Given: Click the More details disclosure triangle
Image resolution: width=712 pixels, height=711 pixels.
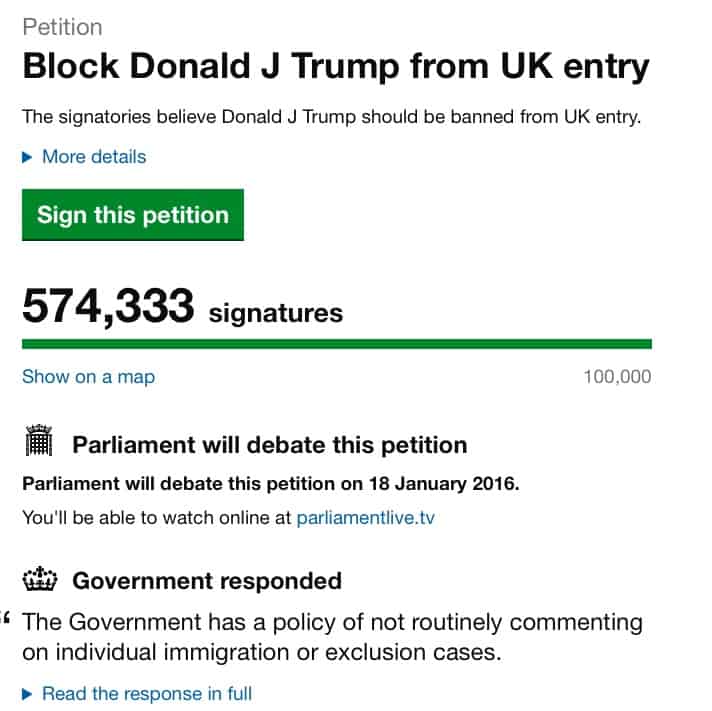Looking at the screenshot, I should [27, 157].
